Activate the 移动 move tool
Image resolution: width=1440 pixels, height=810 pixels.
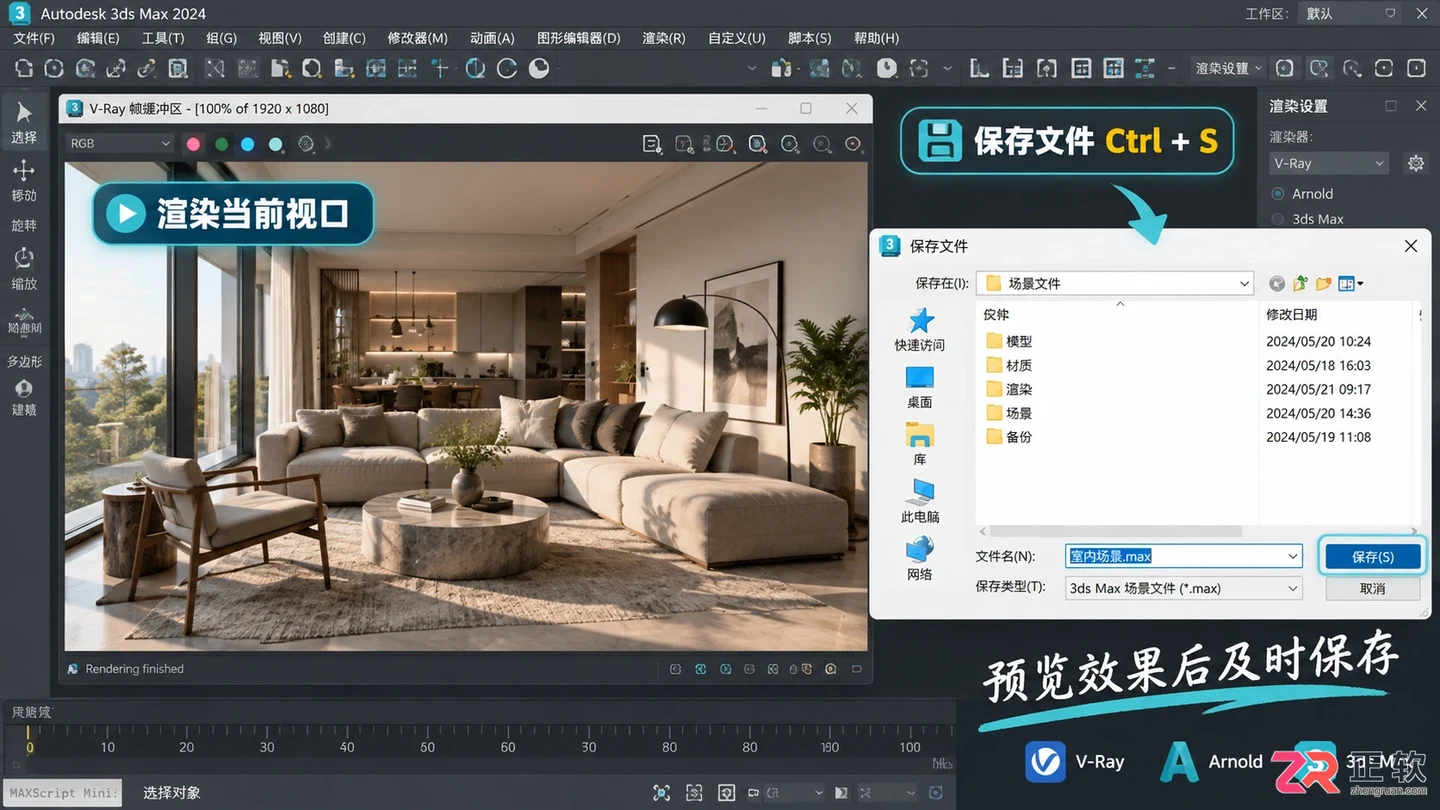(24, 181)
